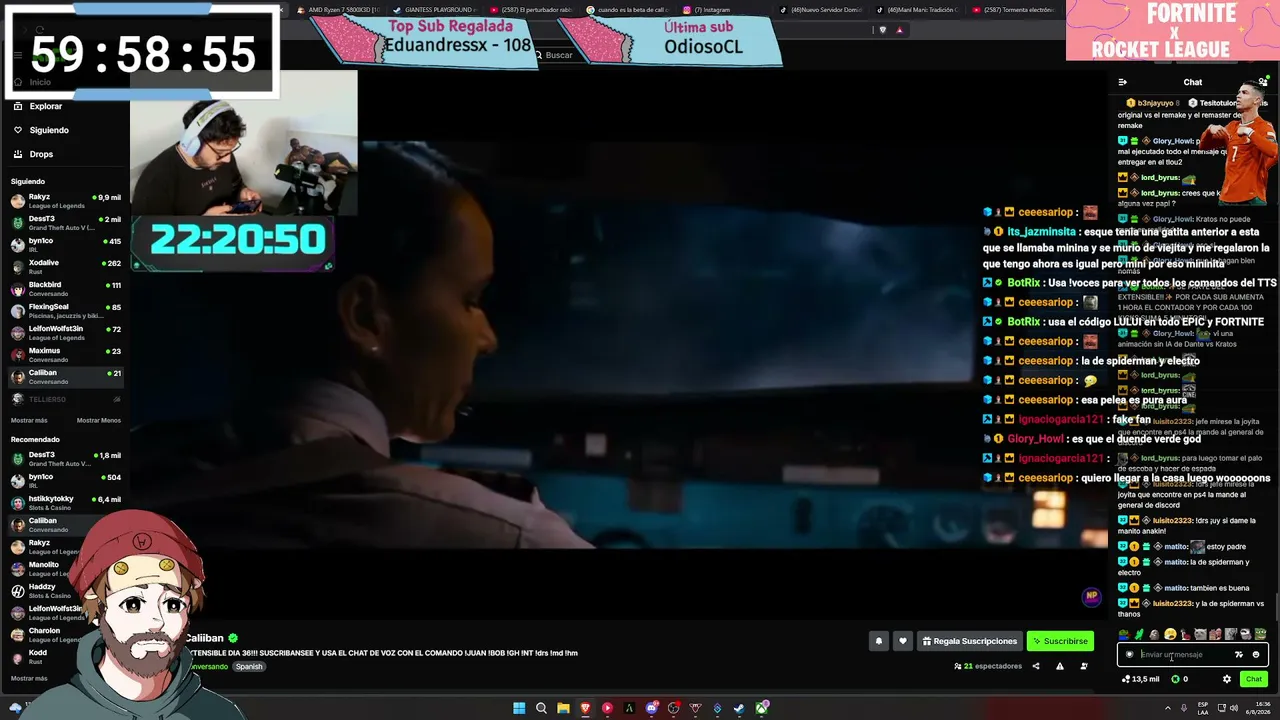Report stream via warning triangle icon
The width and height of the screenshot is (1280, 720).
point(1060,666)
